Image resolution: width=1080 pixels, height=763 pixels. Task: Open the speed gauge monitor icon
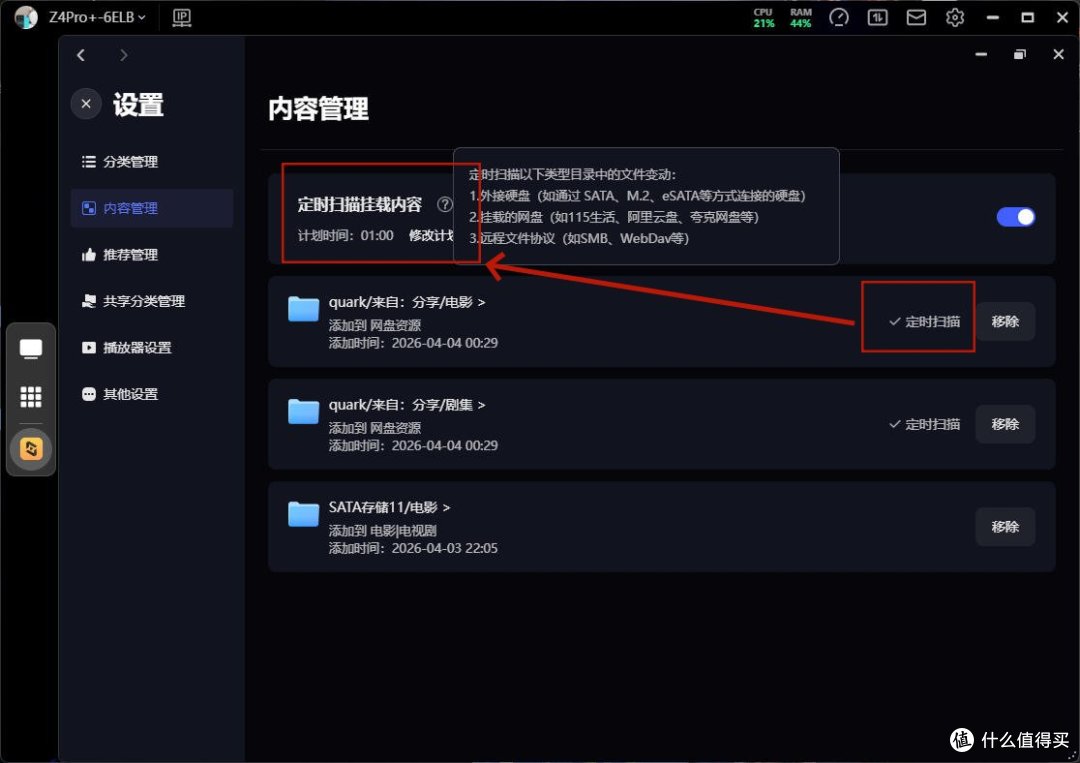coord(839,17)
